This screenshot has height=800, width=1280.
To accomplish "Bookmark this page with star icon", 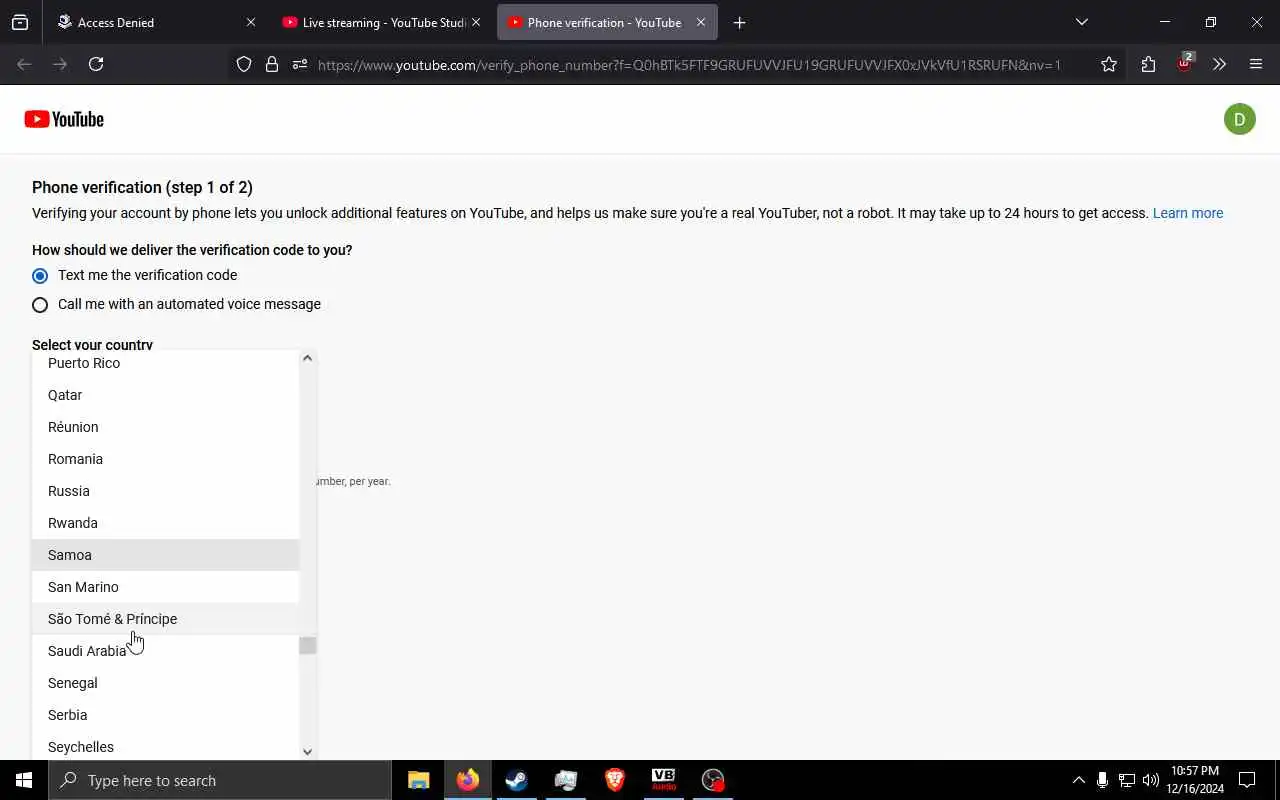I will click(1109, 64).
